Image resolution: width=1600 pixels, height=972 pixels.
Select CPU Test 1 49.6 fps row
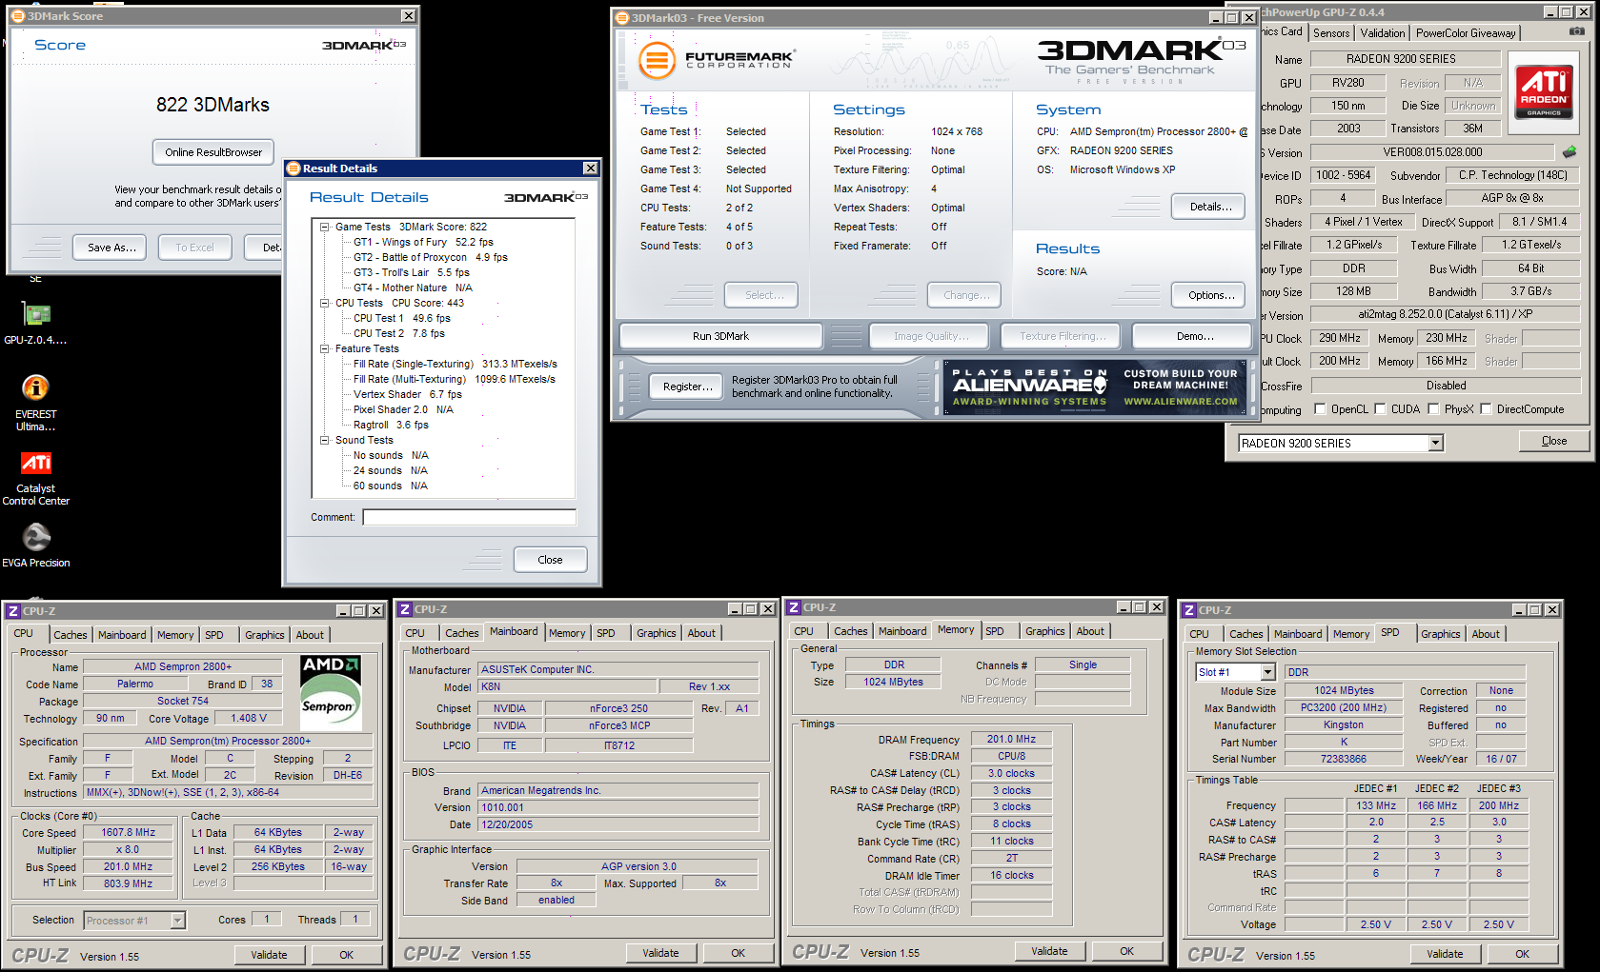click(402, 318)
